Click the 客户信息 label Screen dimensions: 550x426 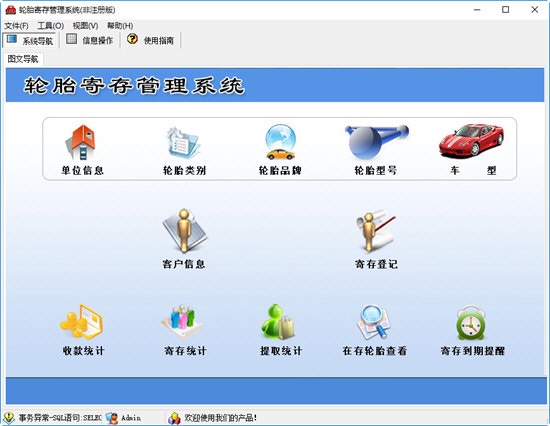[x=183, y=264]
